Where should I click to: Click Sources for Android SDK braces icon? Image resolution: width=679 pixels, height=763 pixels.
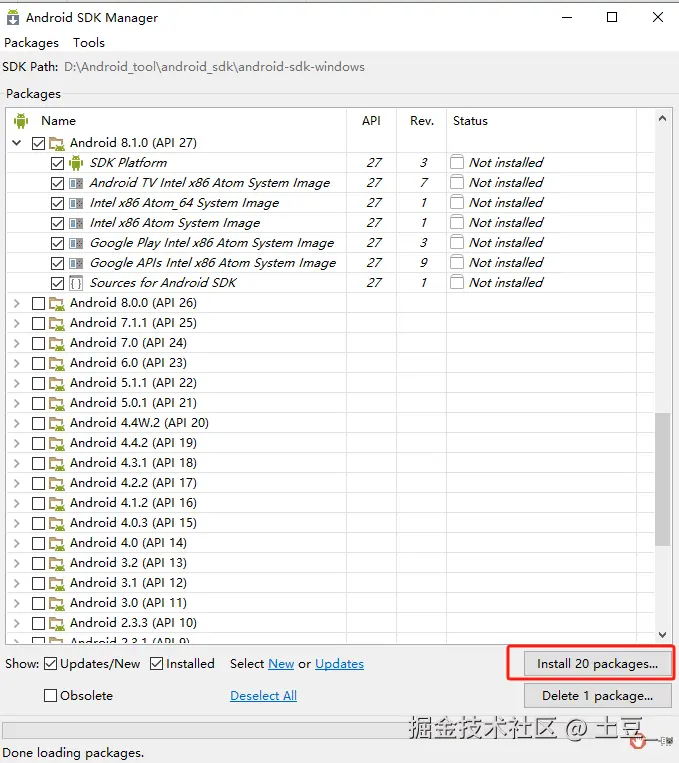[76, 283]
